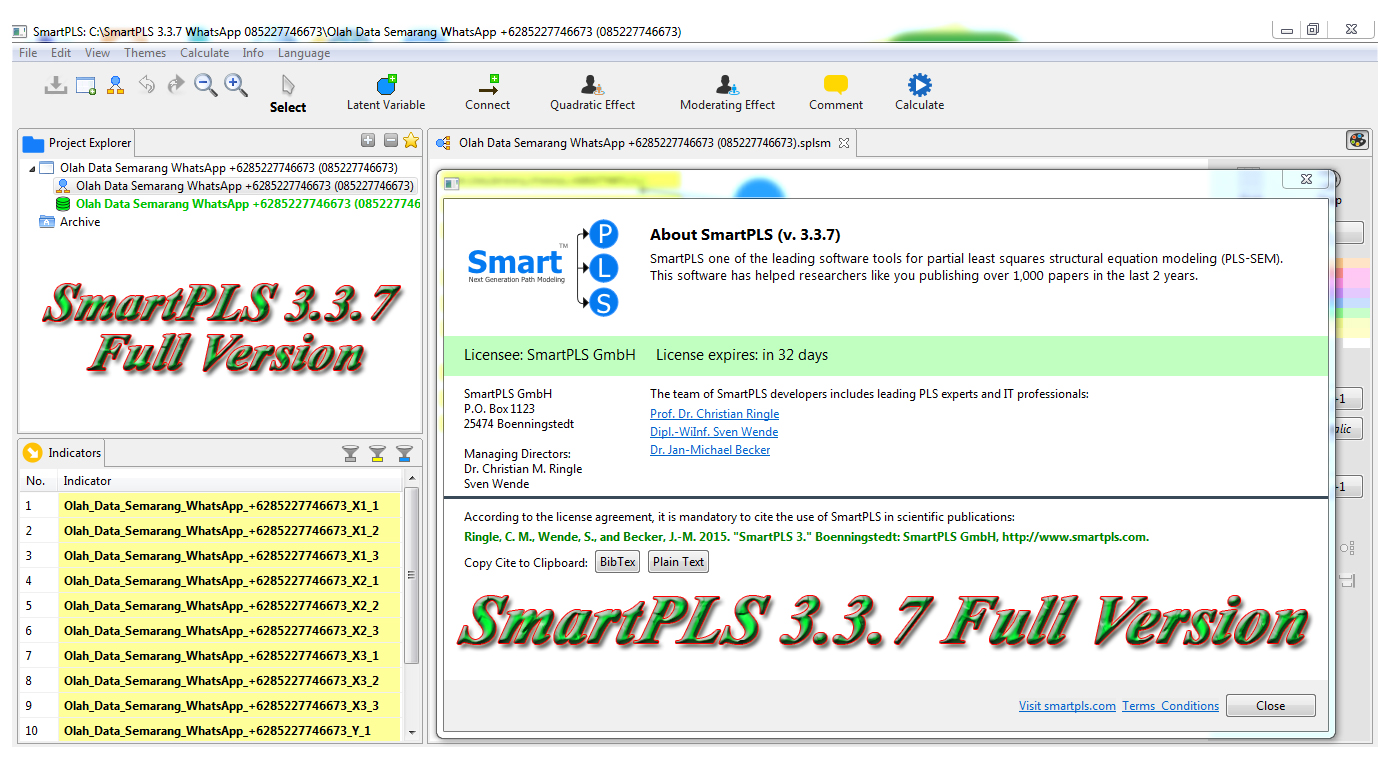Close the .splsm editor tab

(843, 143)
